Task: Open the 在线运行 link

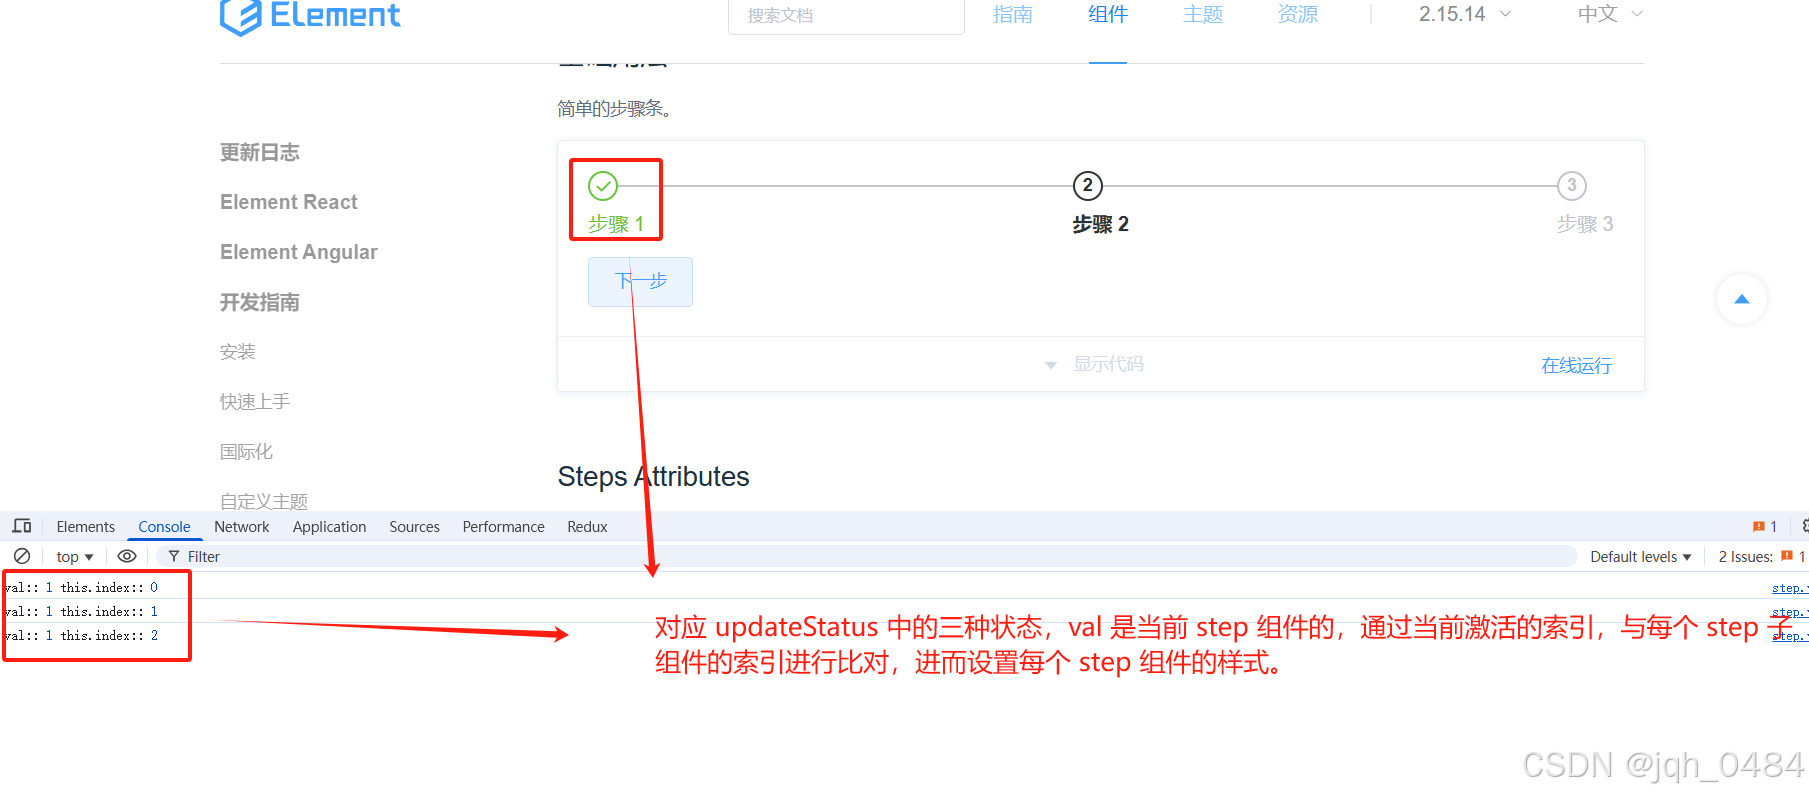Action: (x=1576, y=366)
